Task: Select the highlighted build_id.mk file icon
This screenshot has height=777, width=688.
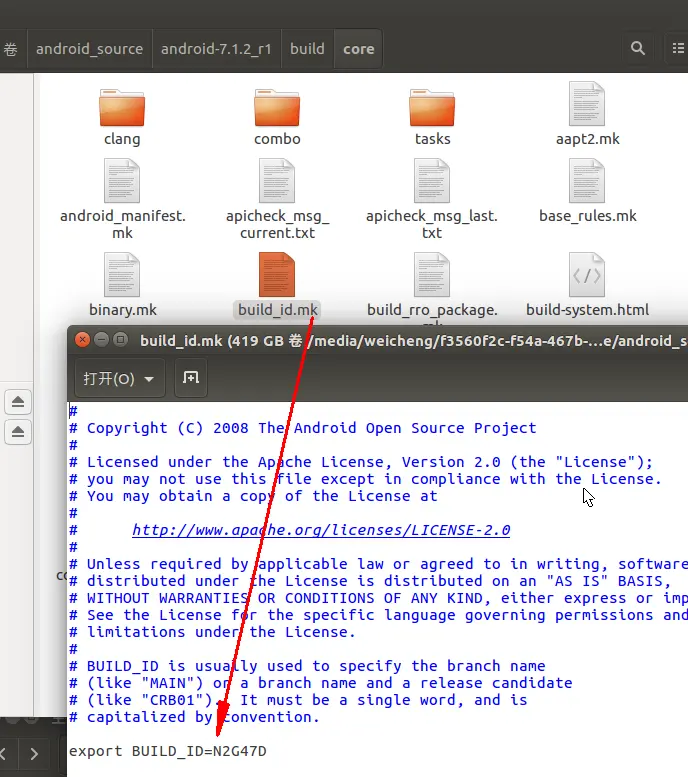Action: click(x=277, y=275)
